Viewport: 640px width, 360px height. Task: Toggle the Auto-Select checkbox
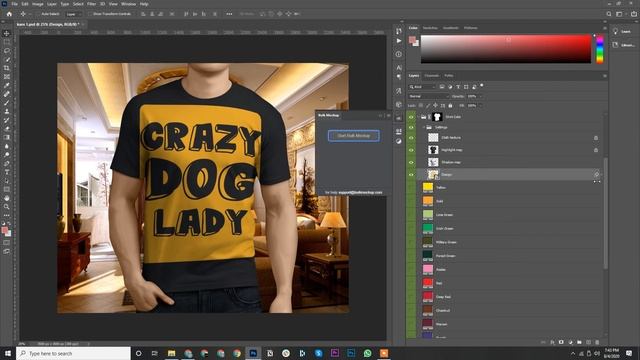click(38, 14)
